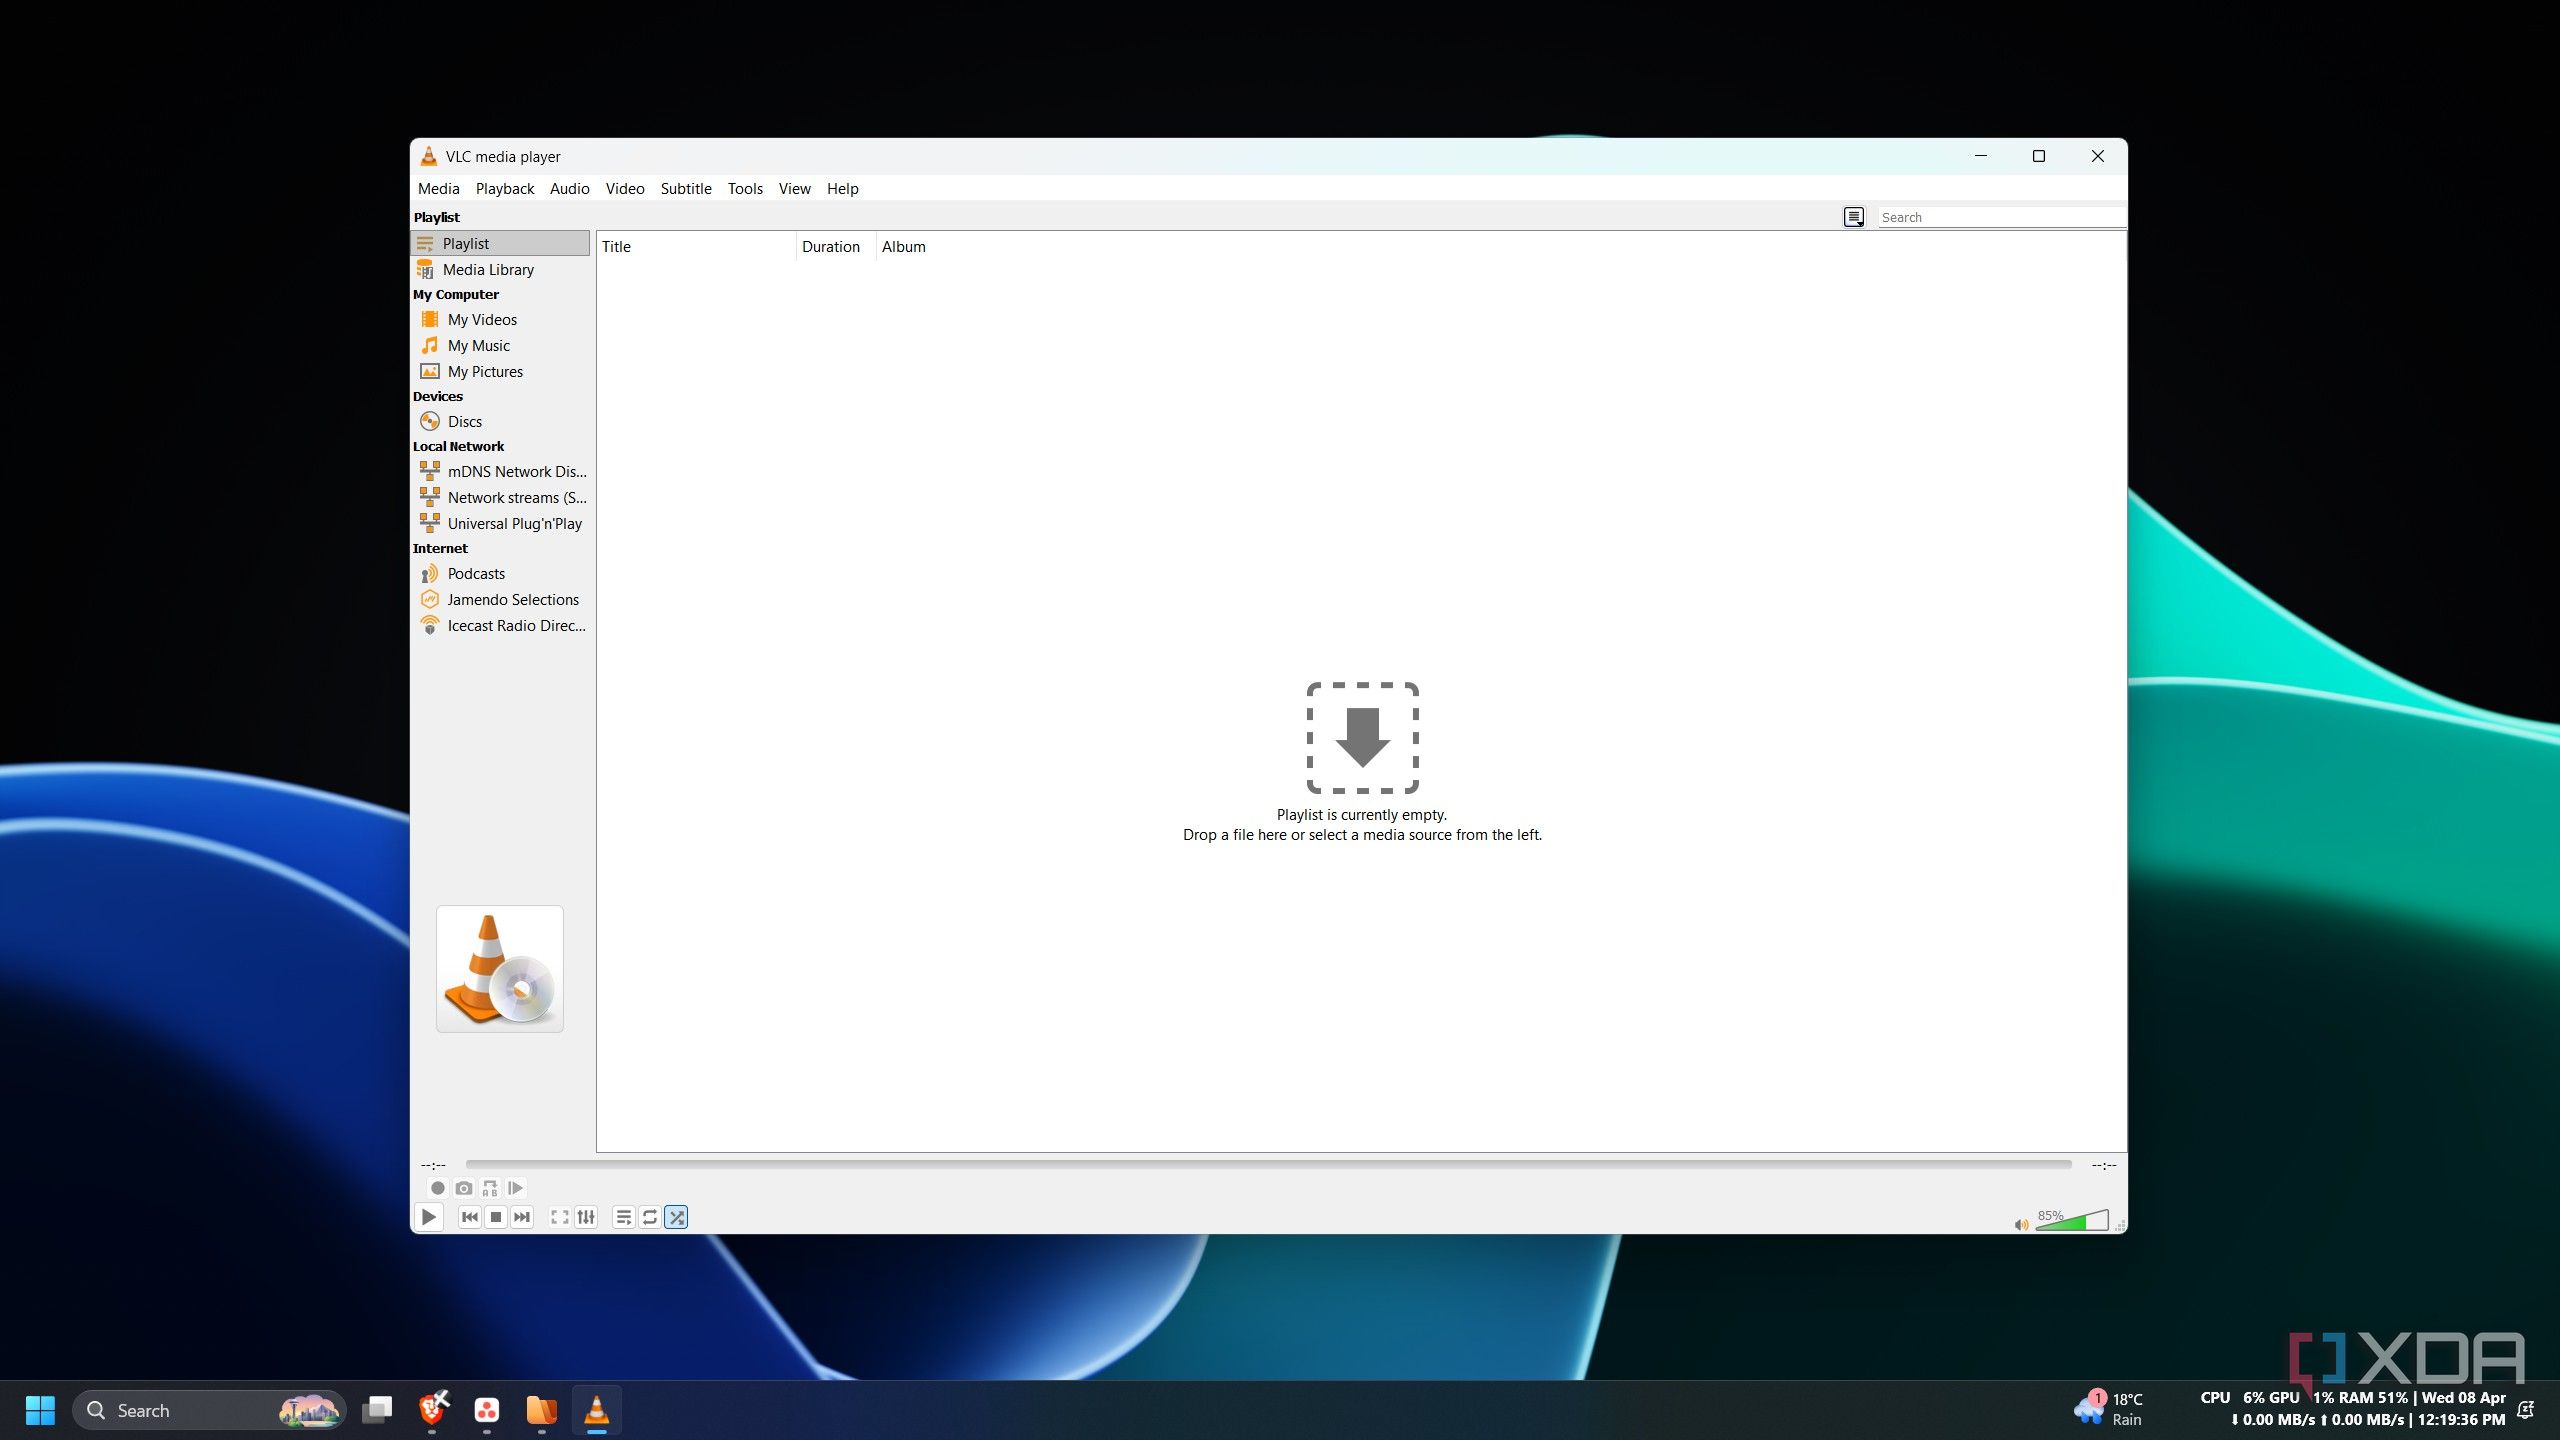Open Podcasts under Internet
The height and width of the screenshot is (1440, 2560).
[x=500, y=573]
